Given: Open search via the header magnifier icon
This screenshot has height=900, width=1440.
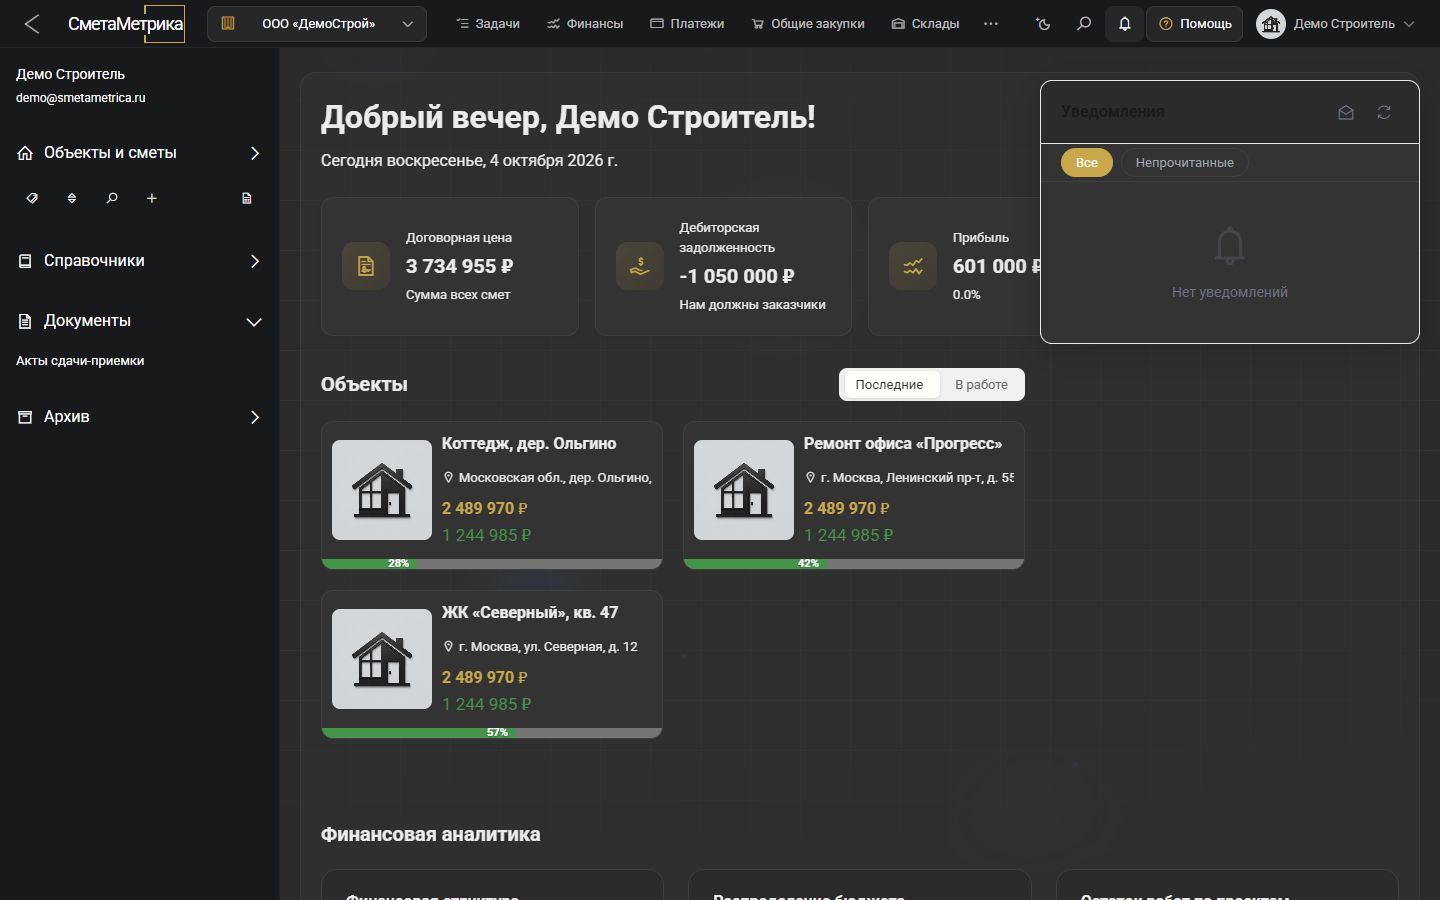Looking at the screenshot, I should [x=1084, y=24].
